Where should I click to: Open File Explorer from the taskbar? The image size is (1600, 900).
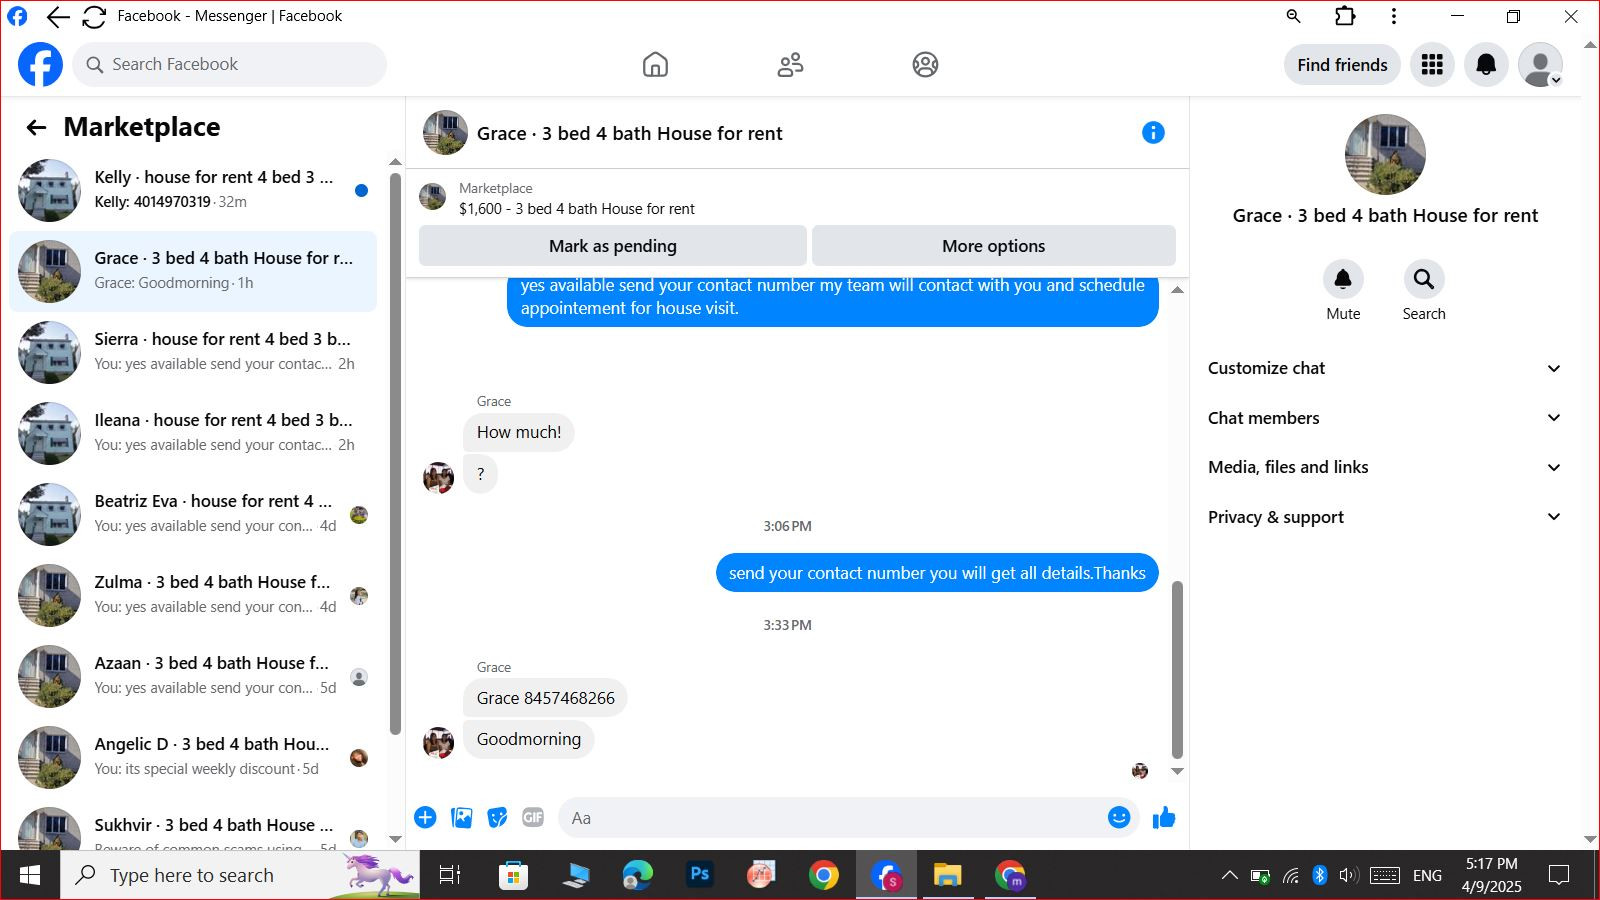[947, 875]
